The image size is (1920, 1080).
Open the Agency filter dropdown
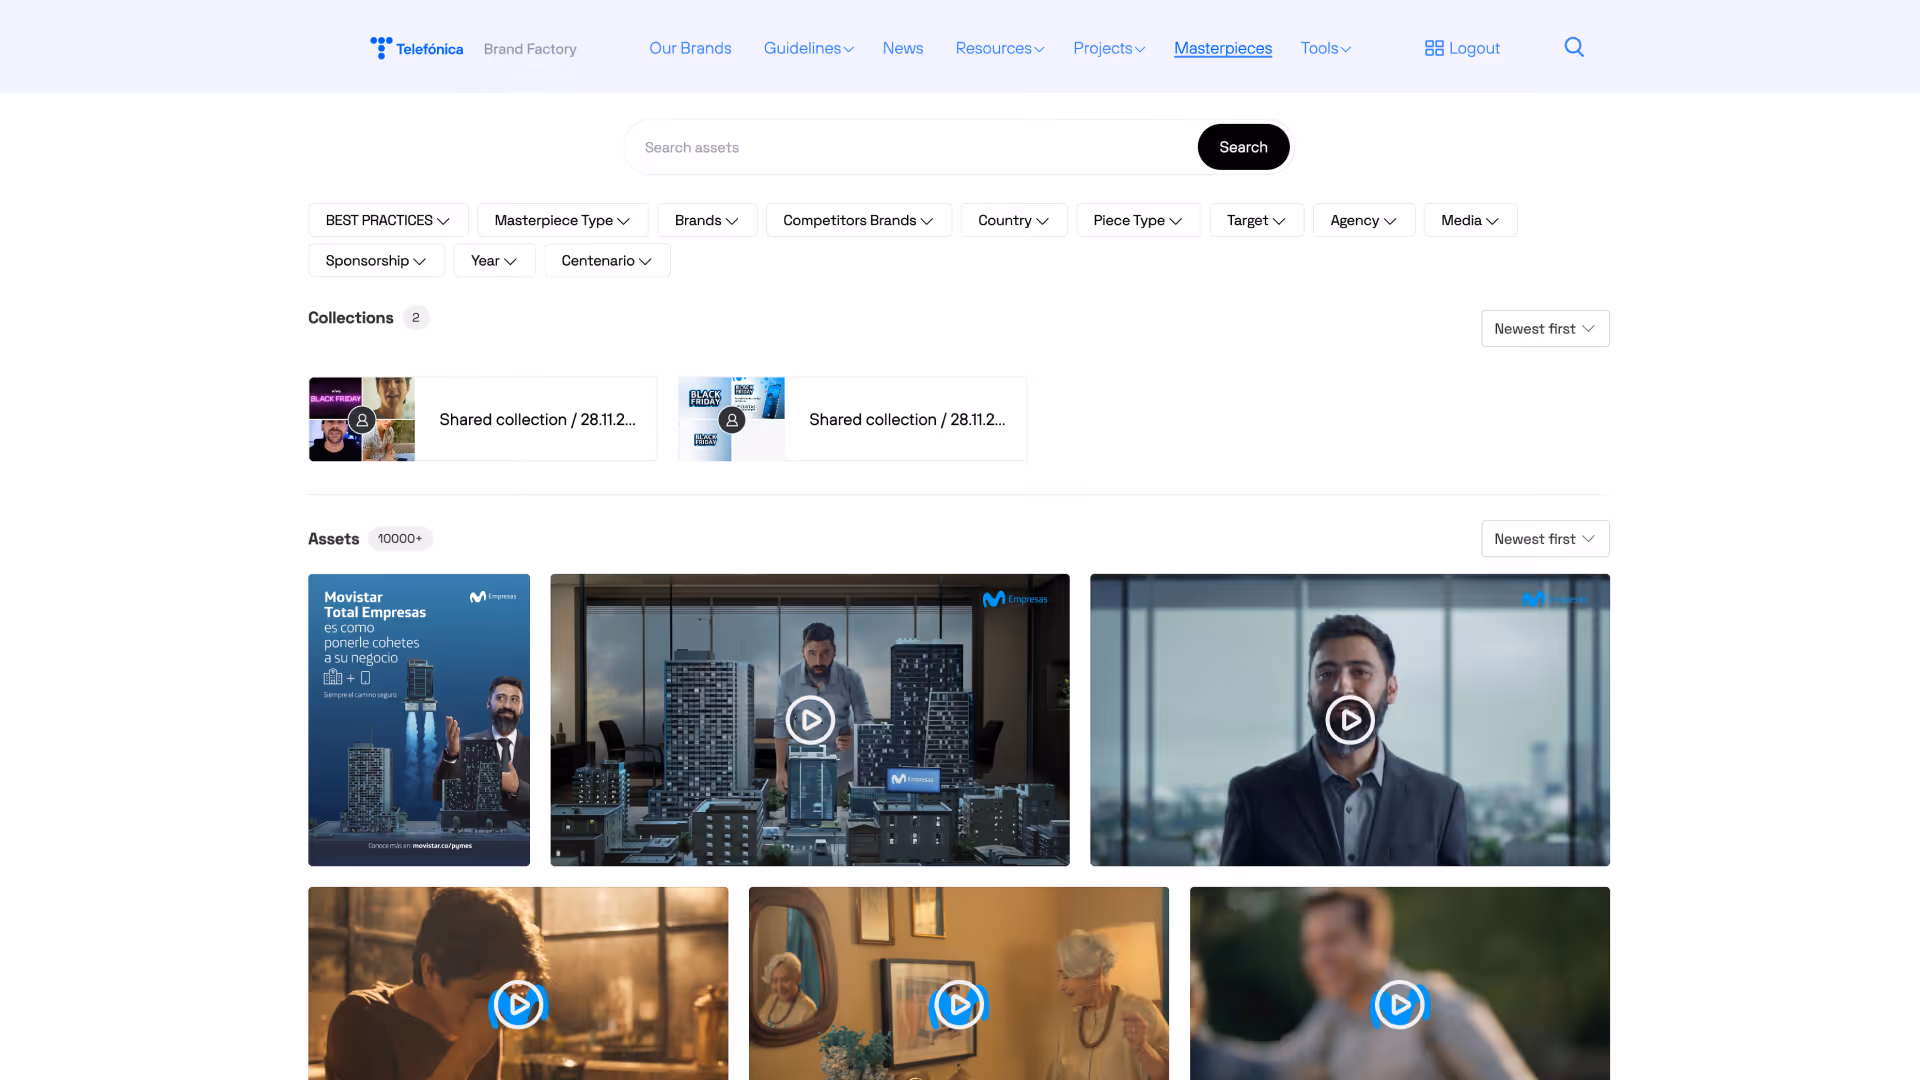click(1364, 220)
